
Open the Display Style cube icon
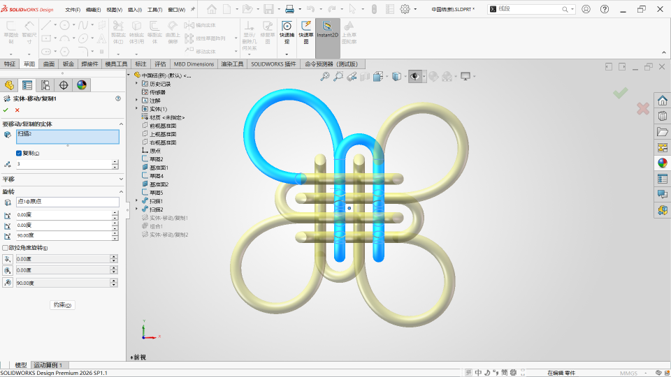(397, 77)
